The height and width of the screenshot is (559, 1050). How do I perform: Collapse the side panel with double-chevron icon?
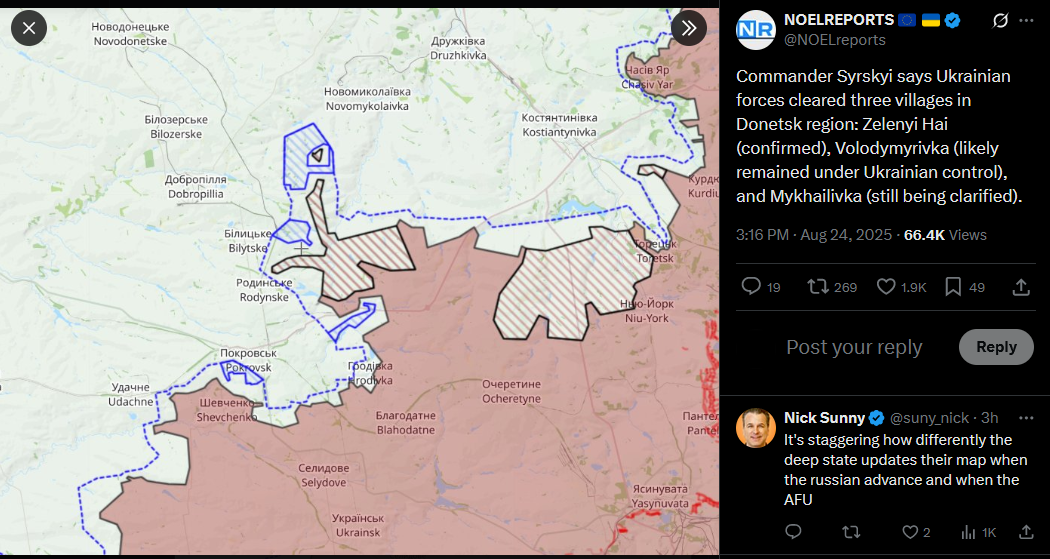click(688, 28)
